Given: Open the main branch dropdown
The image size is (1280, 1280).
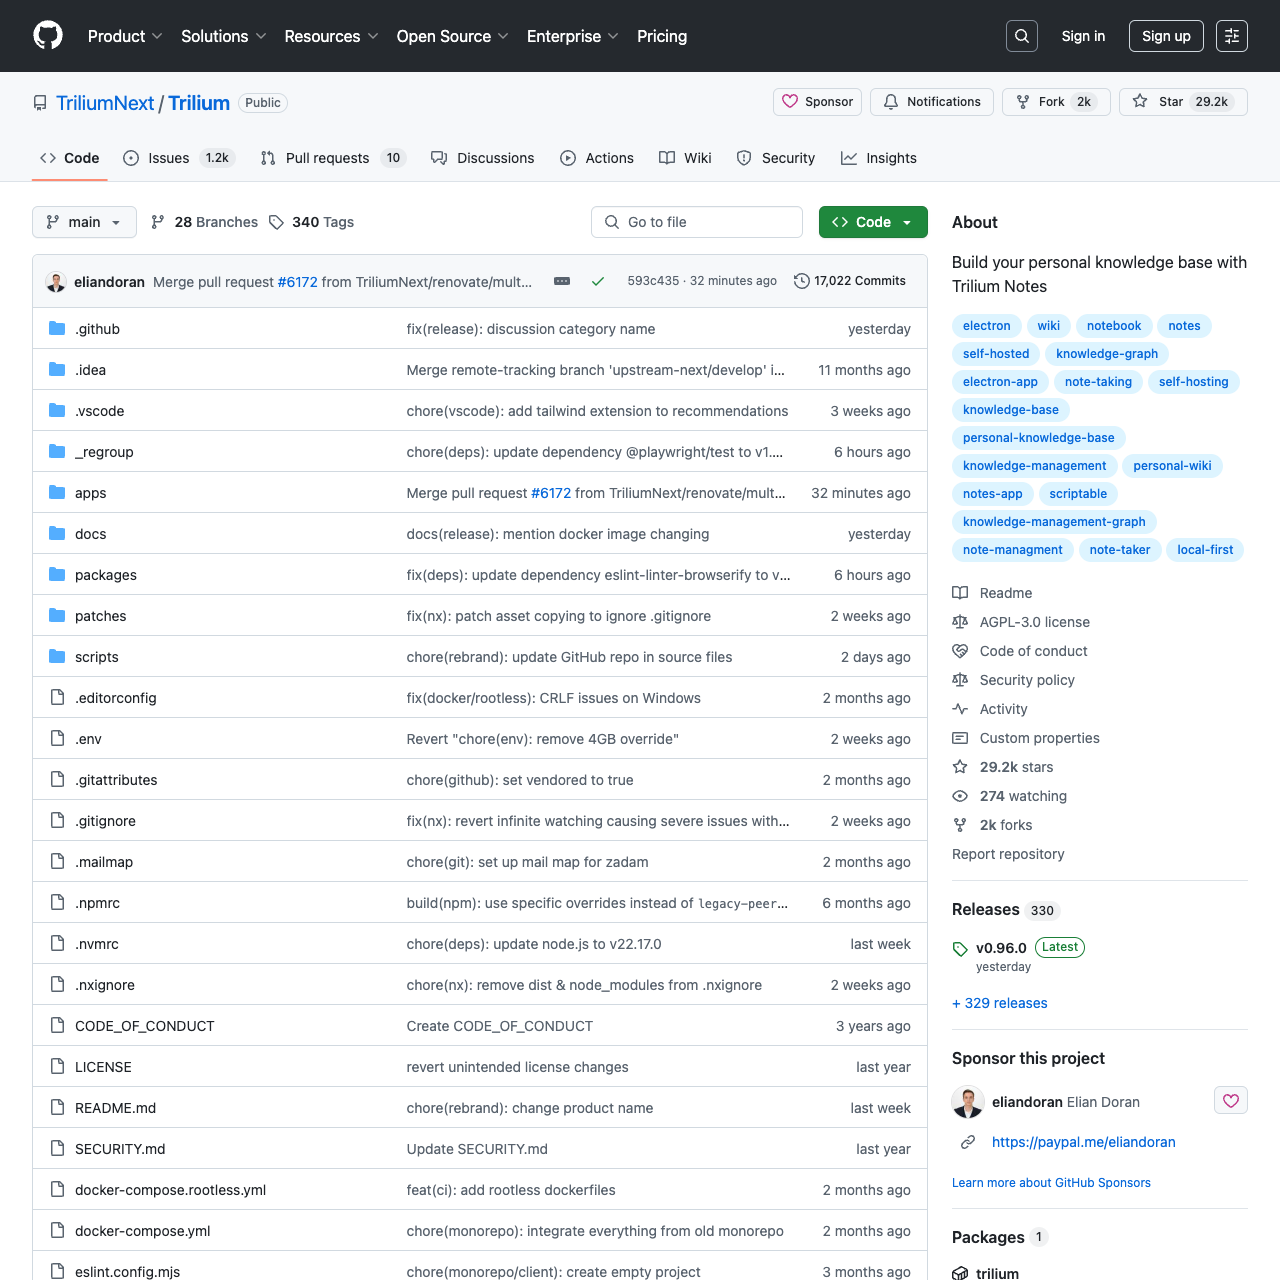Looking at the screenshot, I should pyautogui.click(x=84, y=222).
